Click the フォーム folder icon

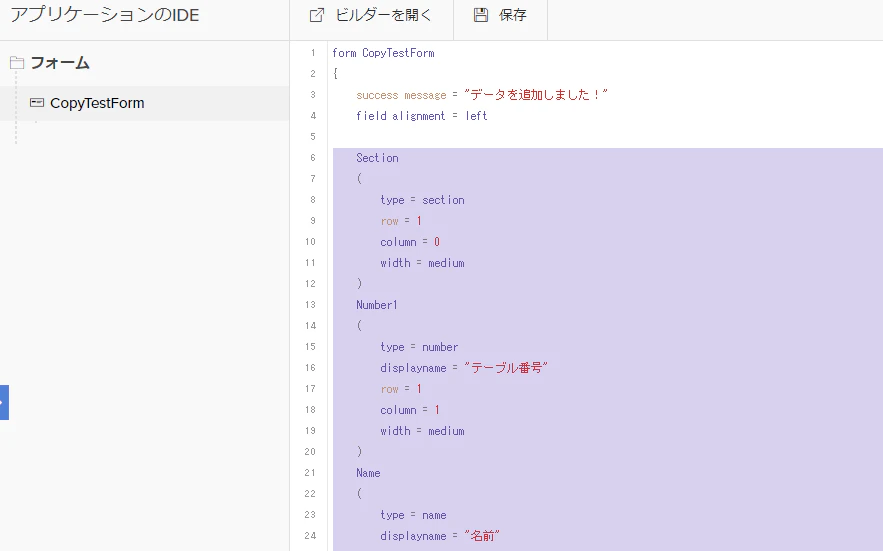click(17, 63)
